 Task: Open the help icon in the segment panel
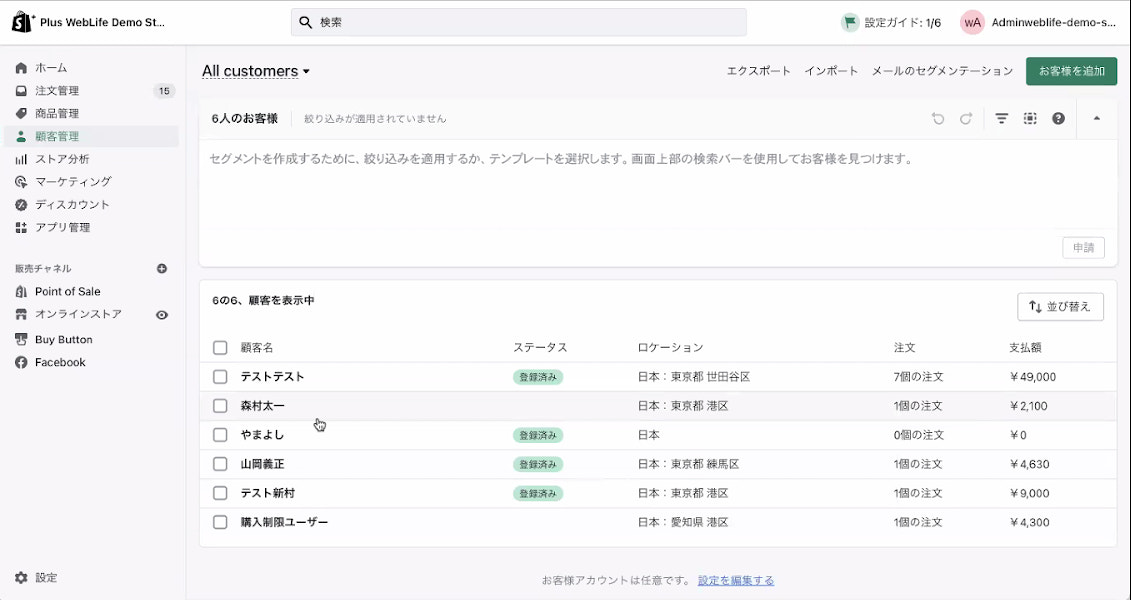click(1058, 118)
